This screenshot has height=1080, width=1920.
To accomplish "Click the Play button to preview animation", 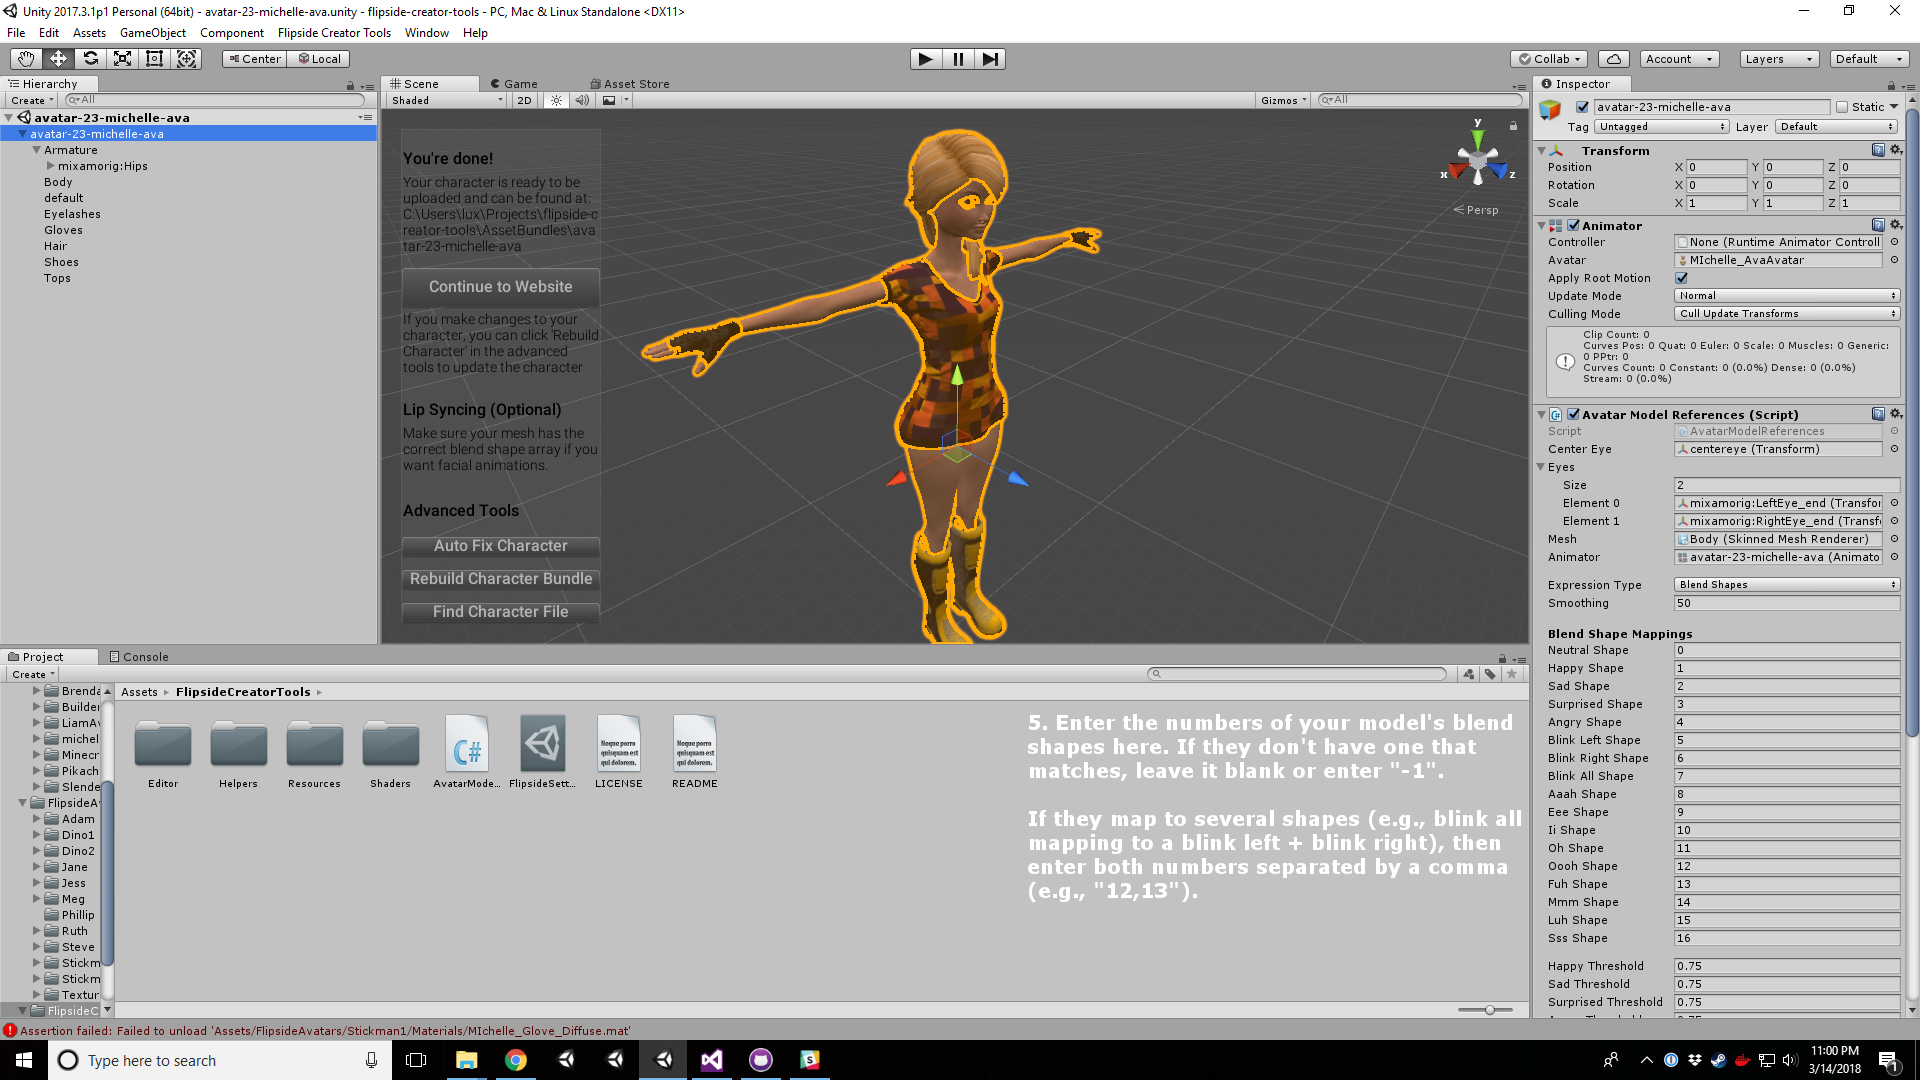I will point(924,58).
